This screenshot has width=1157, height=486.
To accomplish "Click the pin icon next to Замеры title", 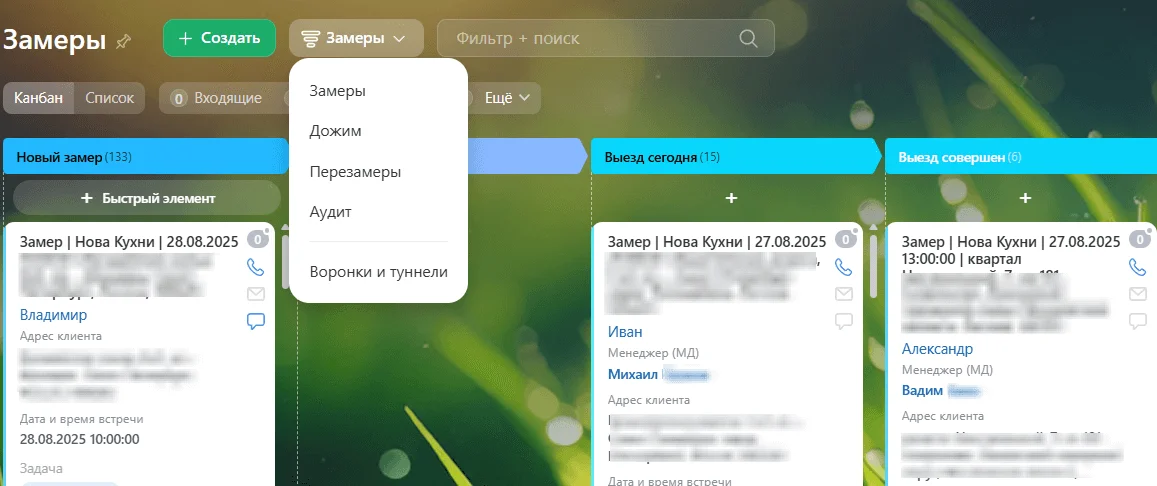I will coord(124,41).
